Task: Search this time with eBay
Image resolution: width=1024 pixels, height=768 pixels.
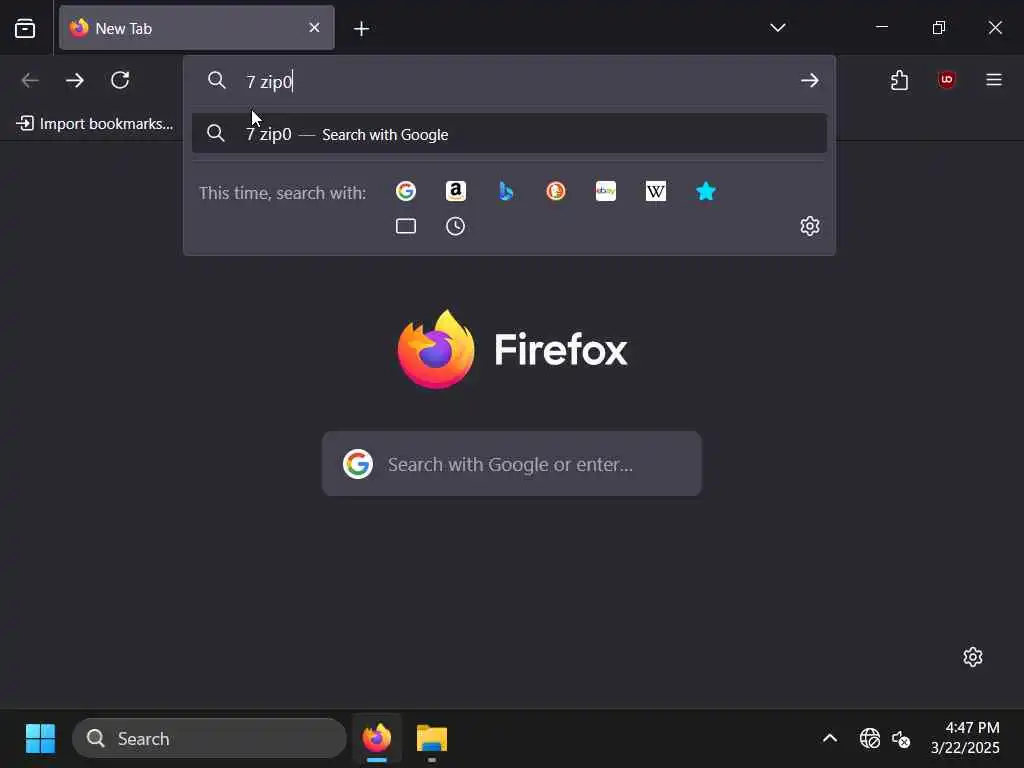Action: point(606,191)
